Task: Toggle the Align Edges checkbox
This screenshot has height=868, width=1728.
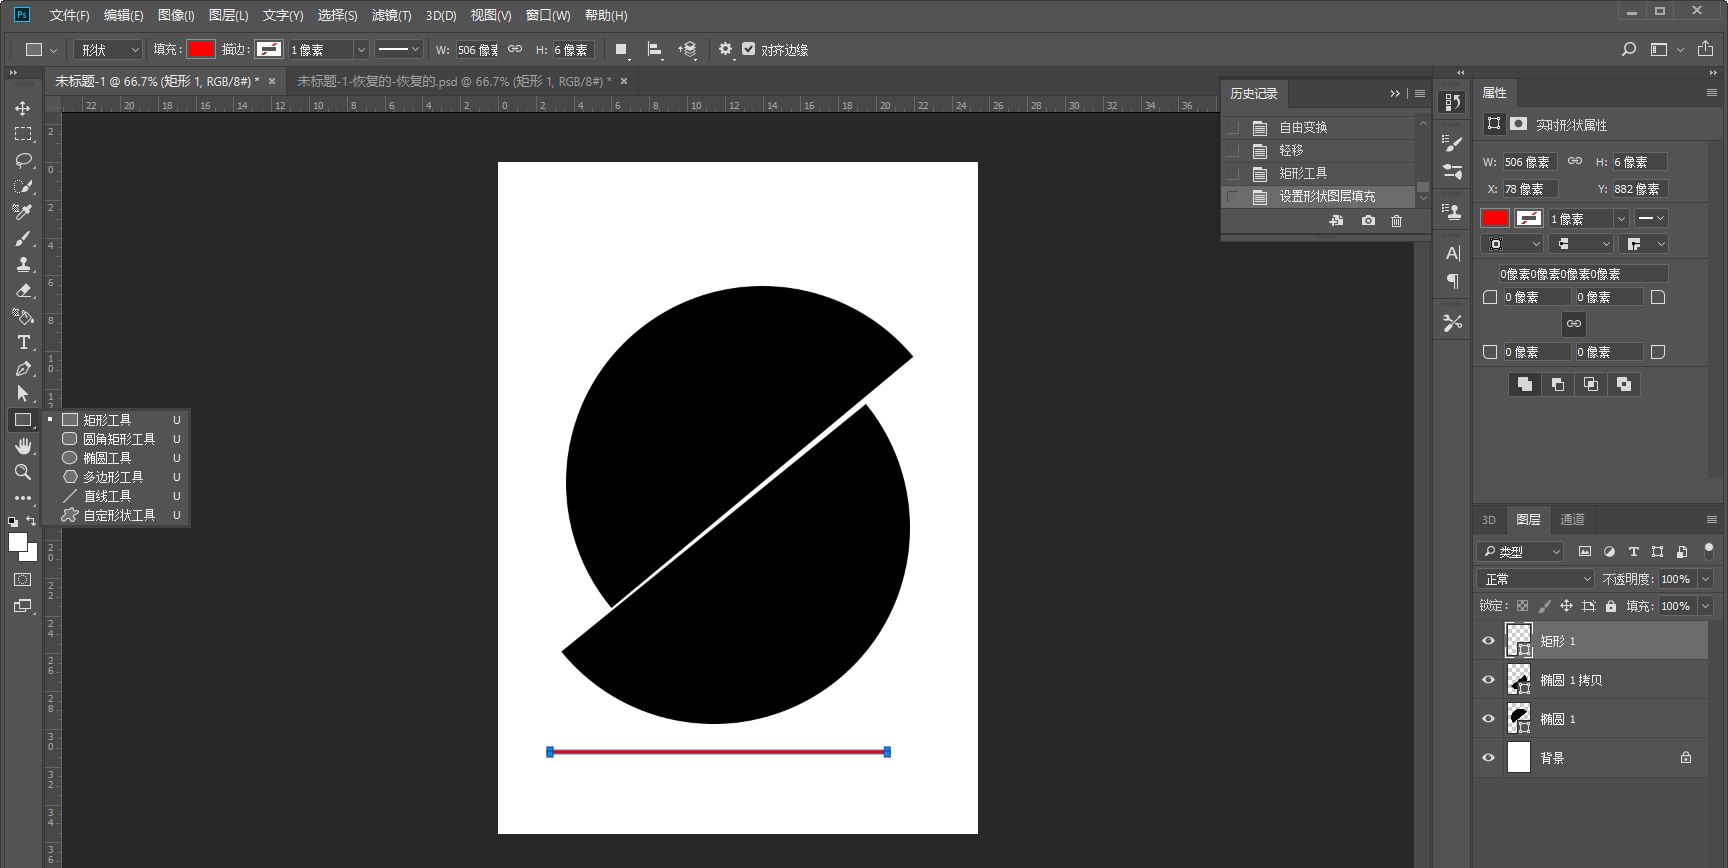Action: pos(748,49)
